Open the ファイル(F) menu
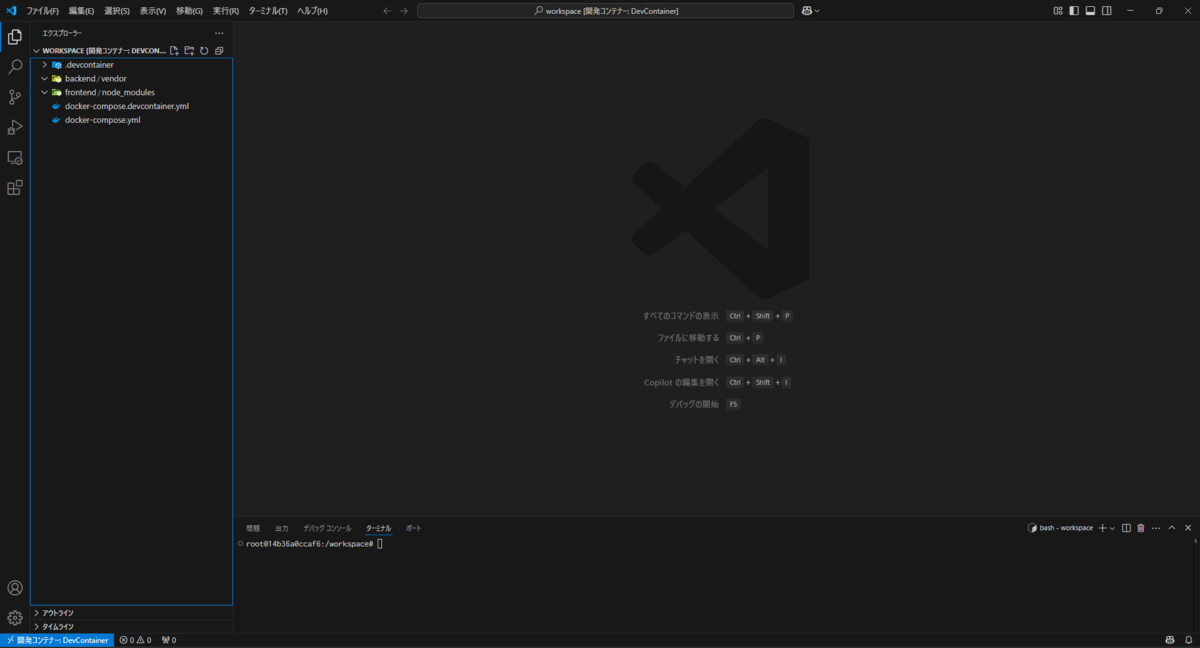Viewport: 1200px width, 648px height. coord(43,11)
